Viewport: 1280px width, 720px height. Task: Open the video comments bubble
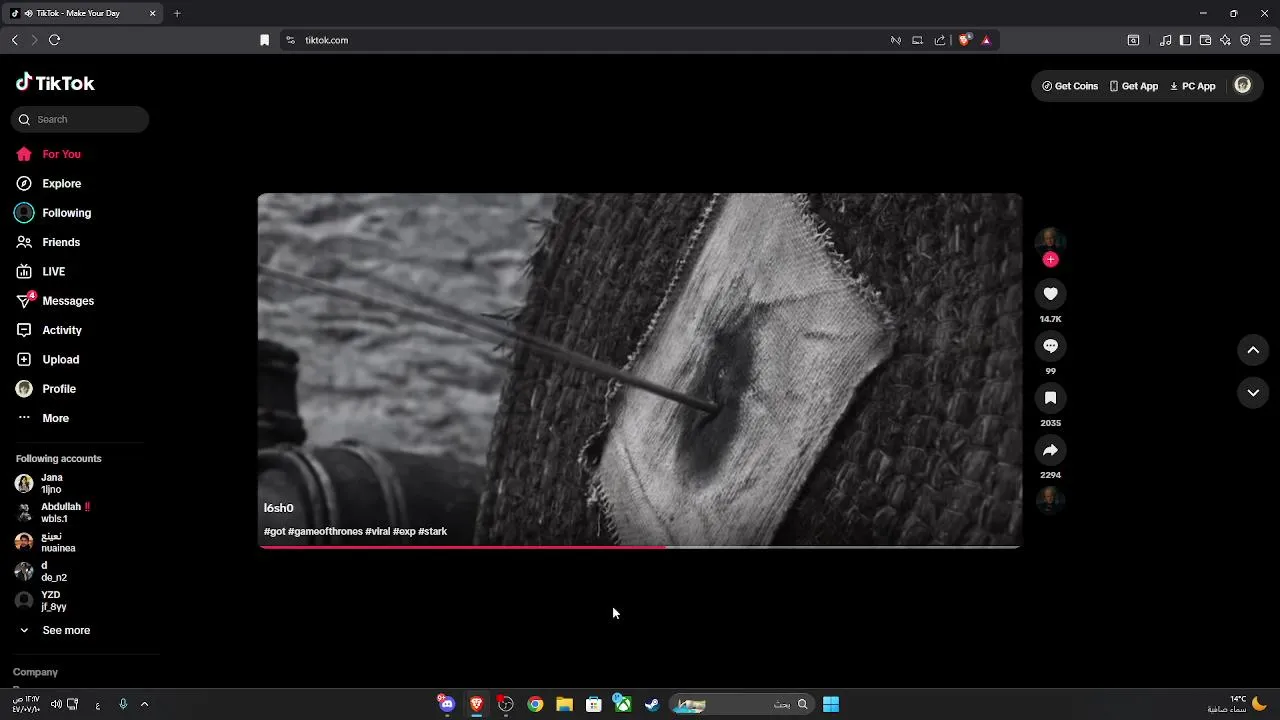tap(1050, 345)
